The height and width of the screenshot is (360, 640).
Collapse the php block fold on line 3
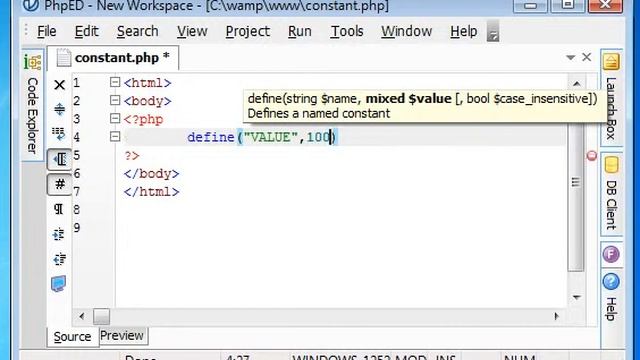(115, 118)
